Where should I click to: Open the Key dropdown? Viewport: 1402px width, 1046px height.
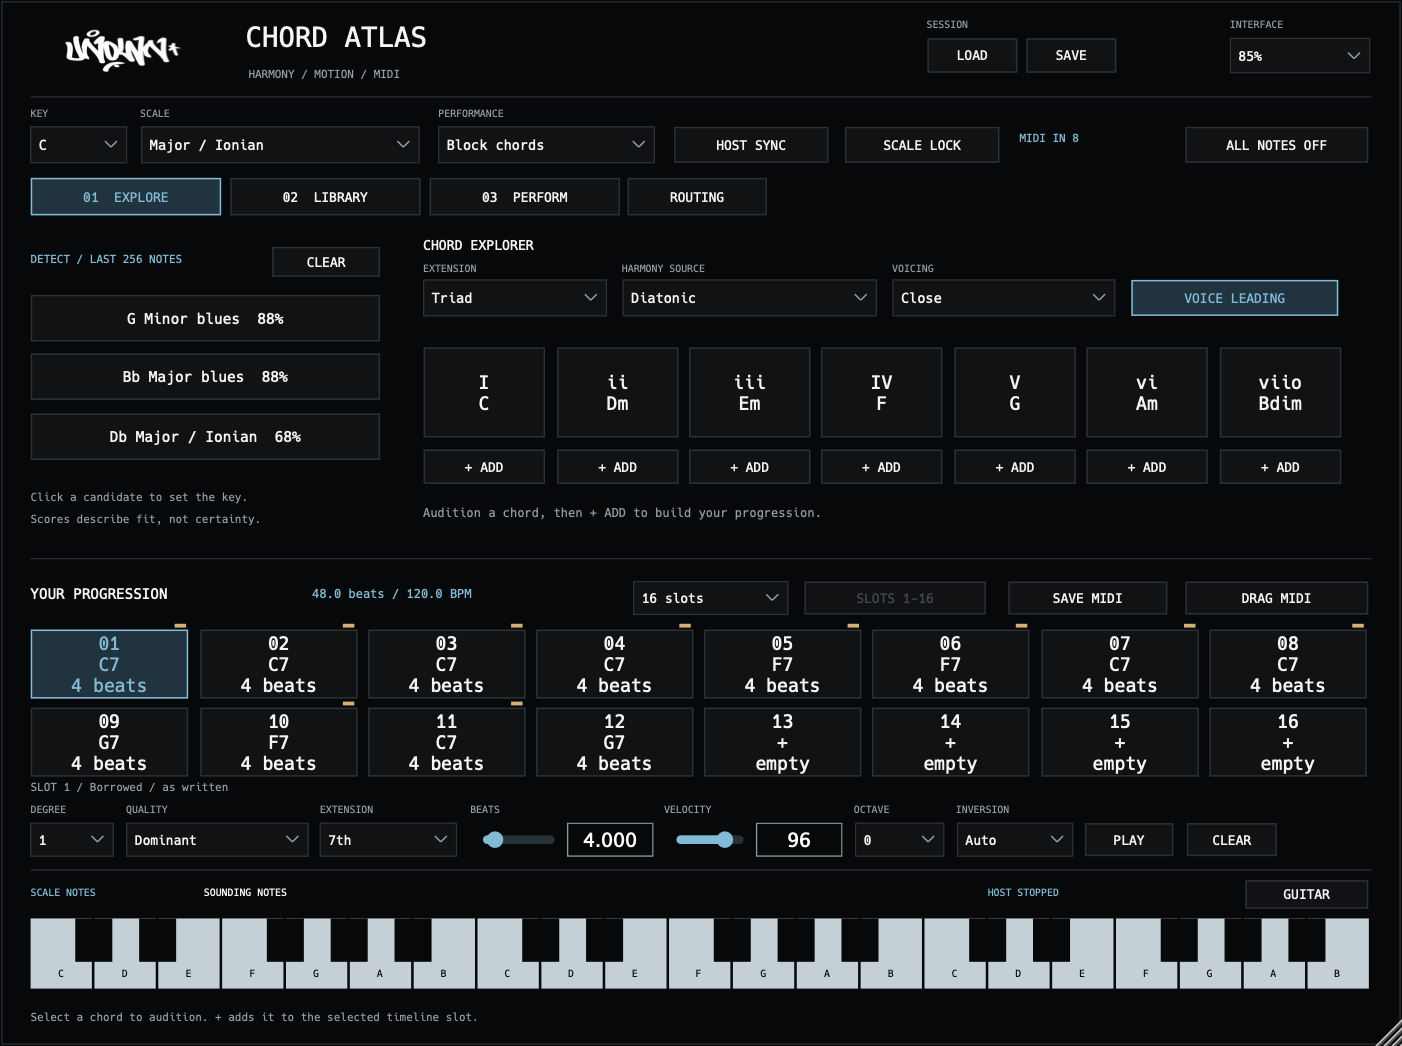[x=78, y=145]
